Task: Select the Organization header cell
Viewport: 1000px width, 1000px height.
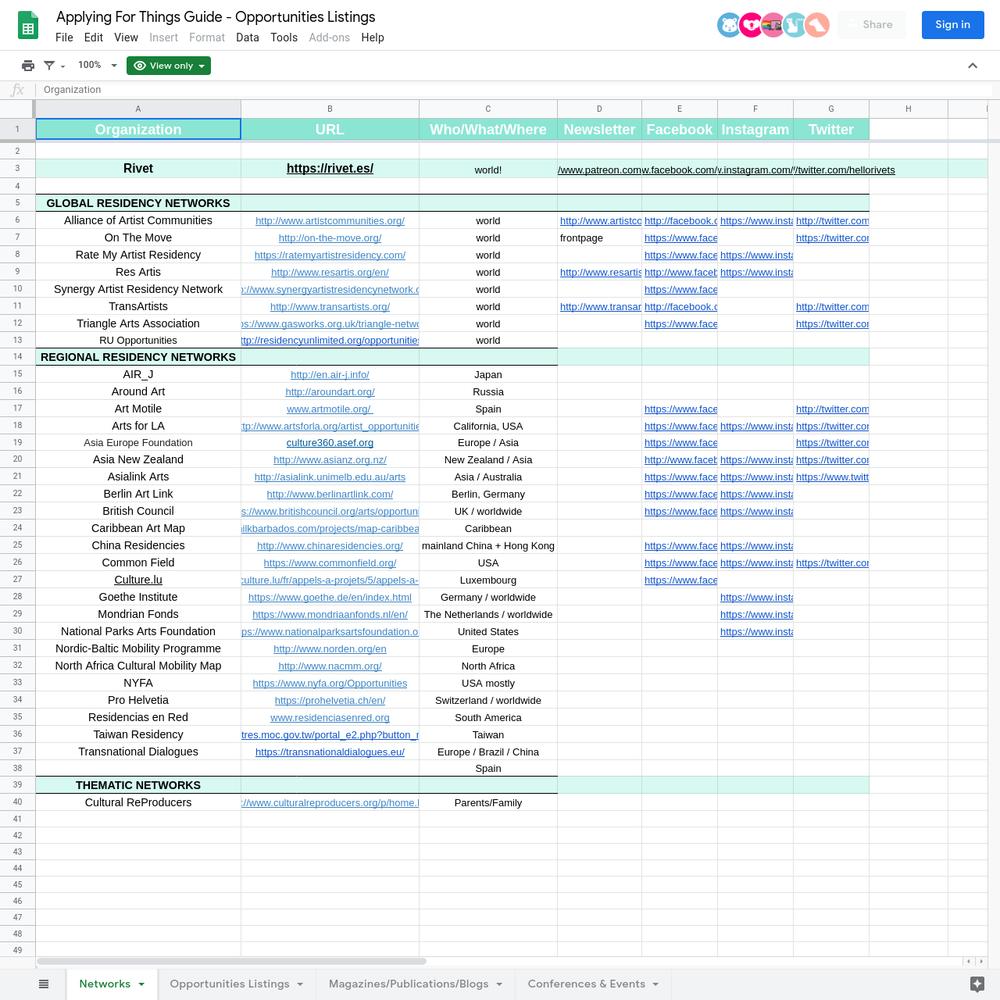Action: [138, 129]
